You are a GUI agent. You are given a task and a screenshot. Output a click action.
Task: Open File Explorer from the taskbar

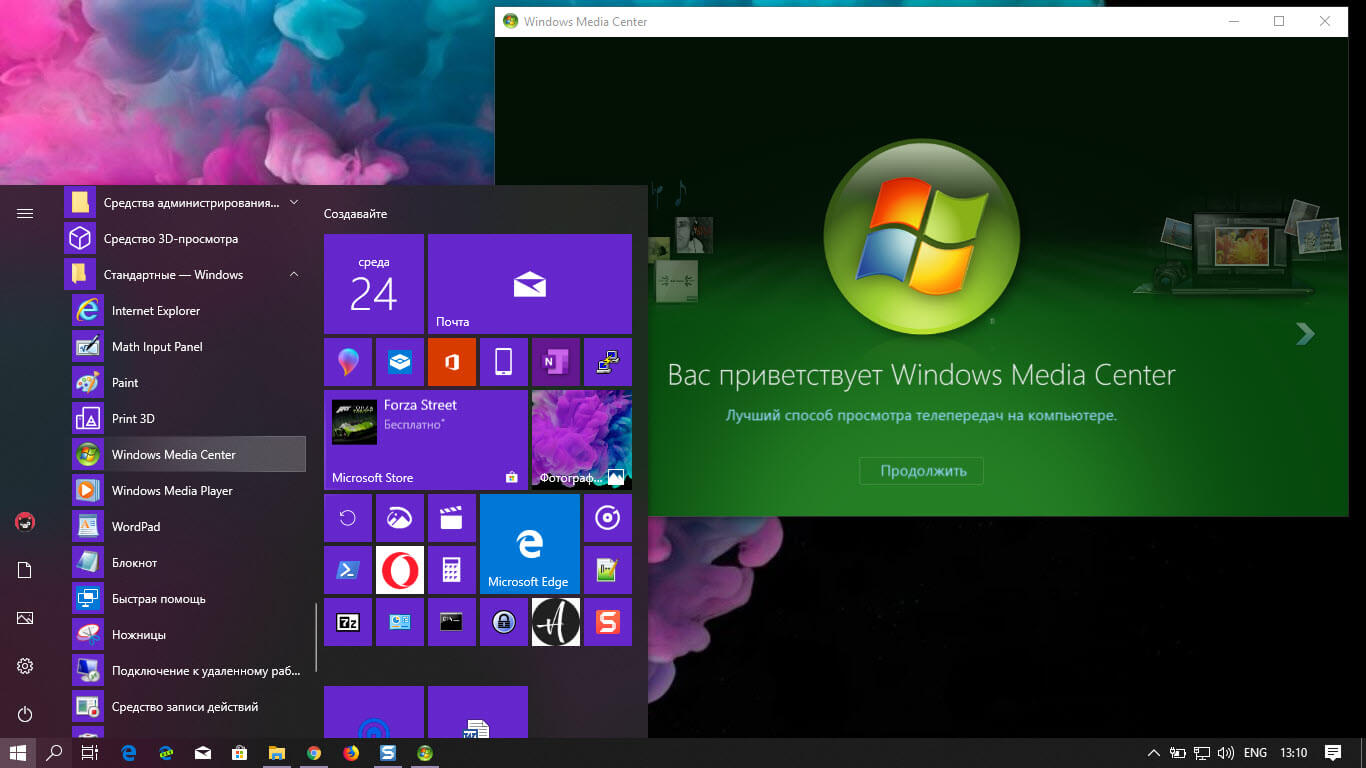(277, 753)
